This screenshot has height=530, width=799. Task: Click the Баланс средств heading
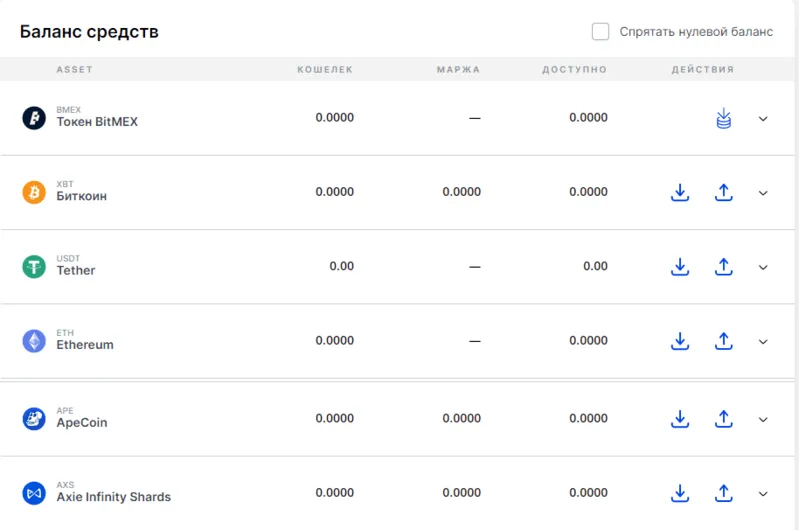[x=89, y=32]
